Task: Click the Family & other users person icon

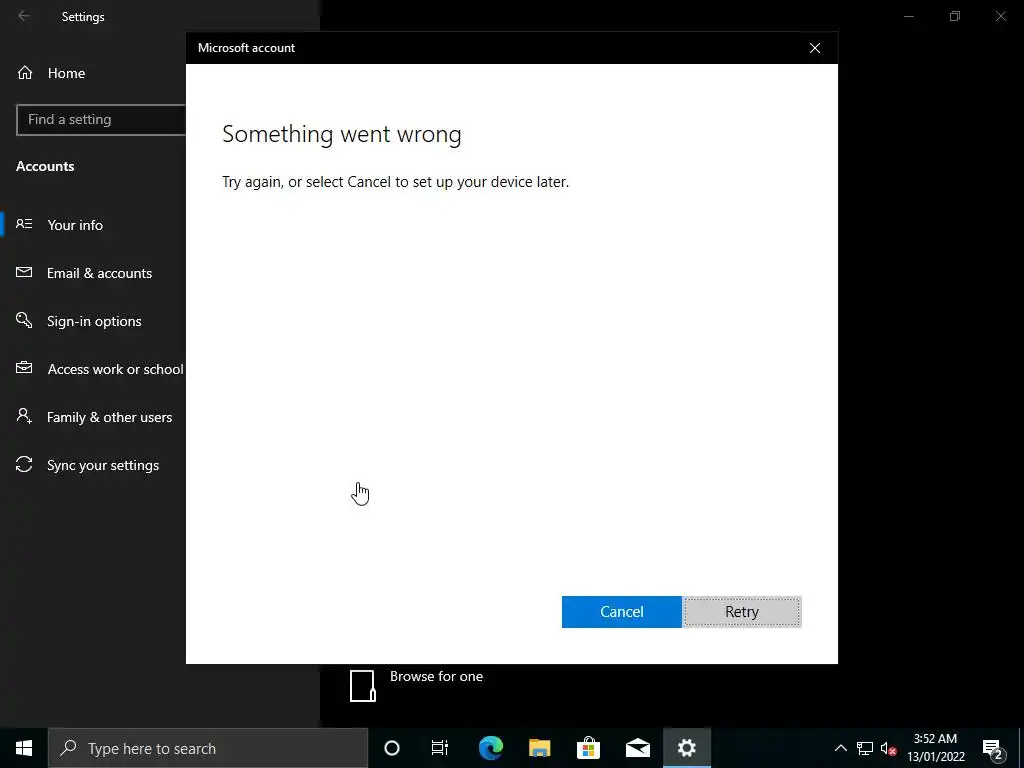Action: pos(24,416)
